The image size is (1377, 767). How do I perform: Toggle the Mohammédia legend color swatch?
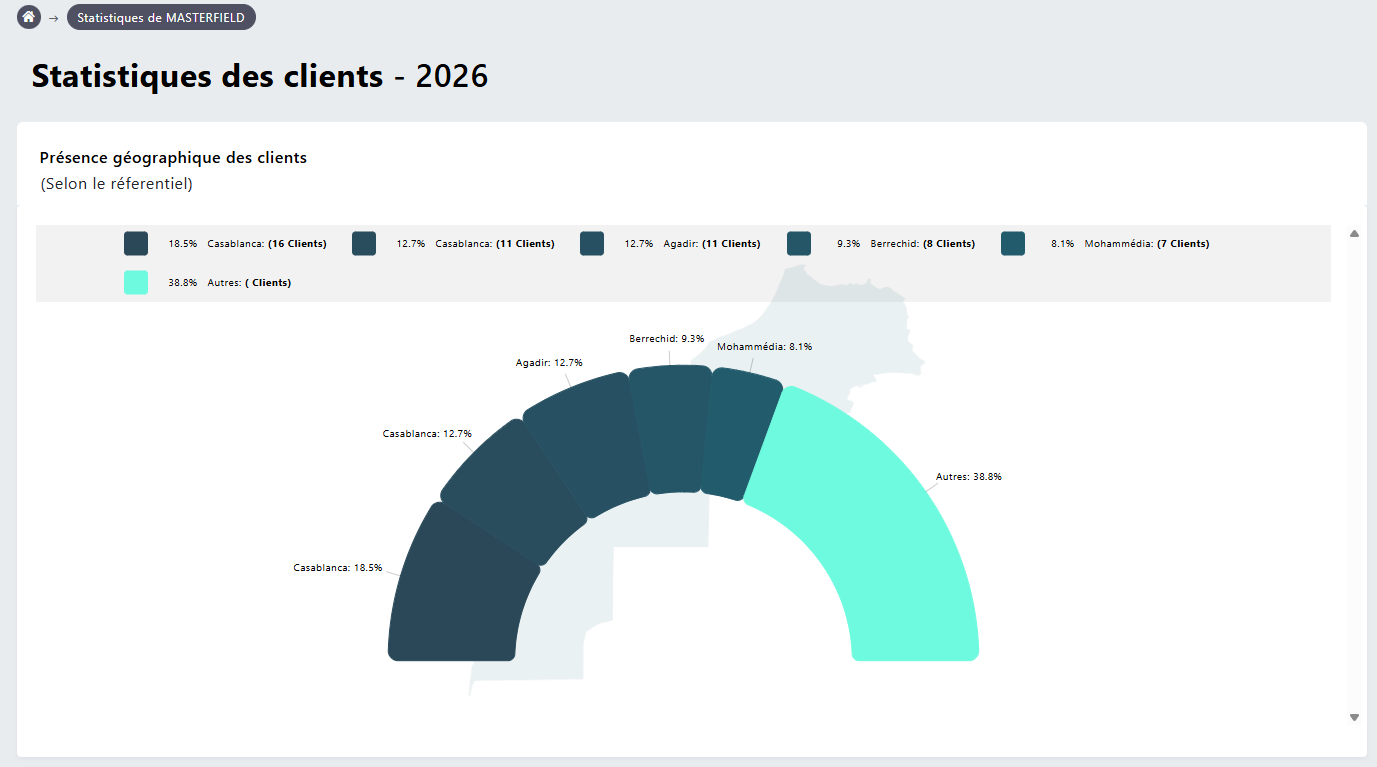1013,244
